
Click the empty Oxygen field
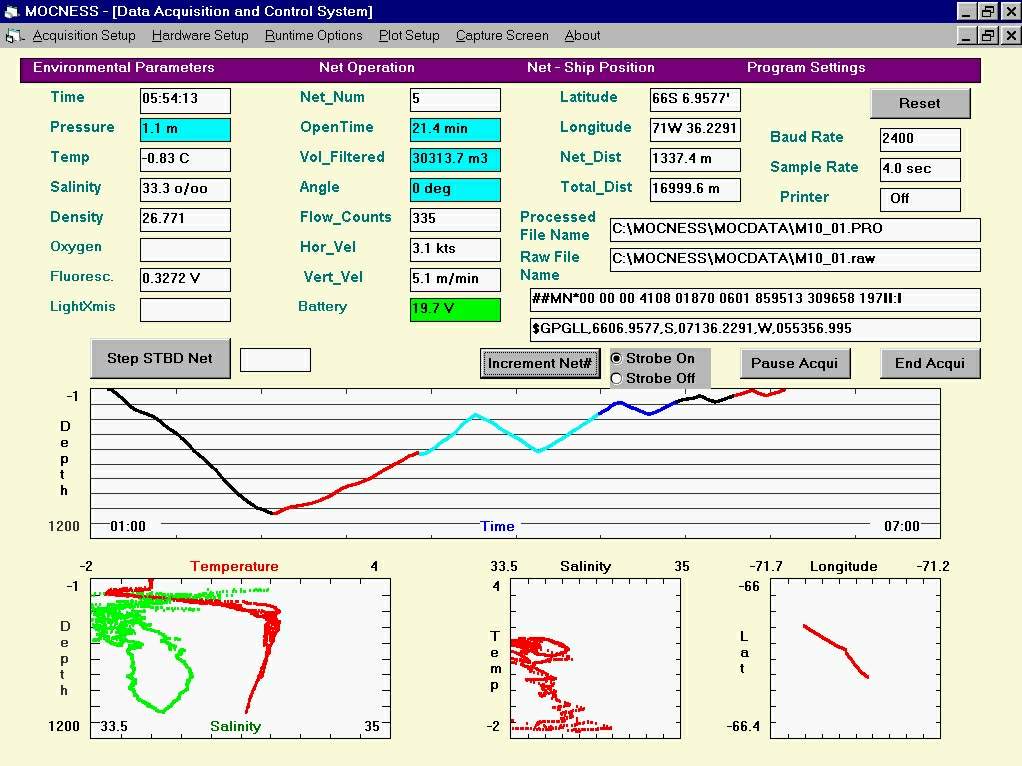pos(185,249)
